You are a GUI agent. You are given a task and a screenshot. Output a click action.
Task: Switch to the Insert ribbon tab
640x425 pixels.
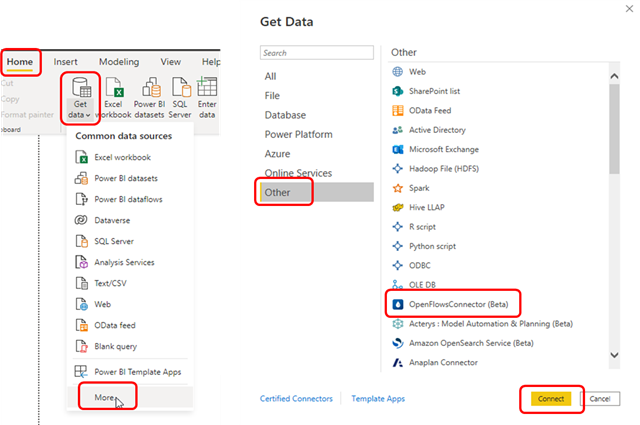(x=65, y=62)
